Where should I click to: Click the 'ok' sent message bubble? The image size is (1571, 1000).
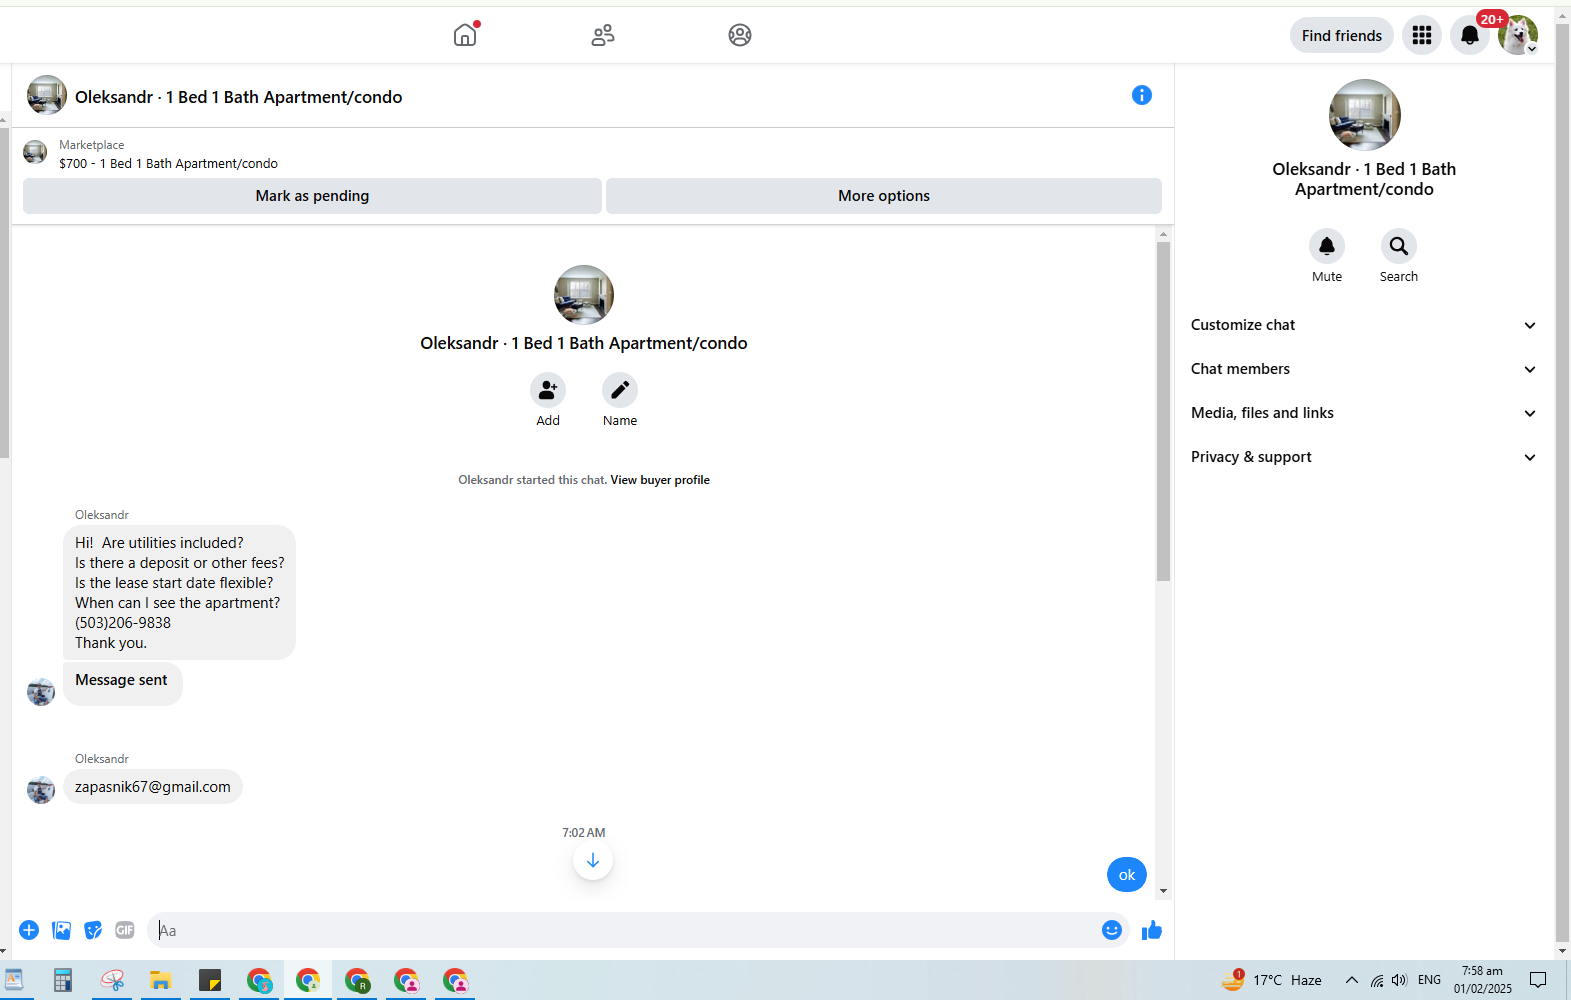point(1127,875)
